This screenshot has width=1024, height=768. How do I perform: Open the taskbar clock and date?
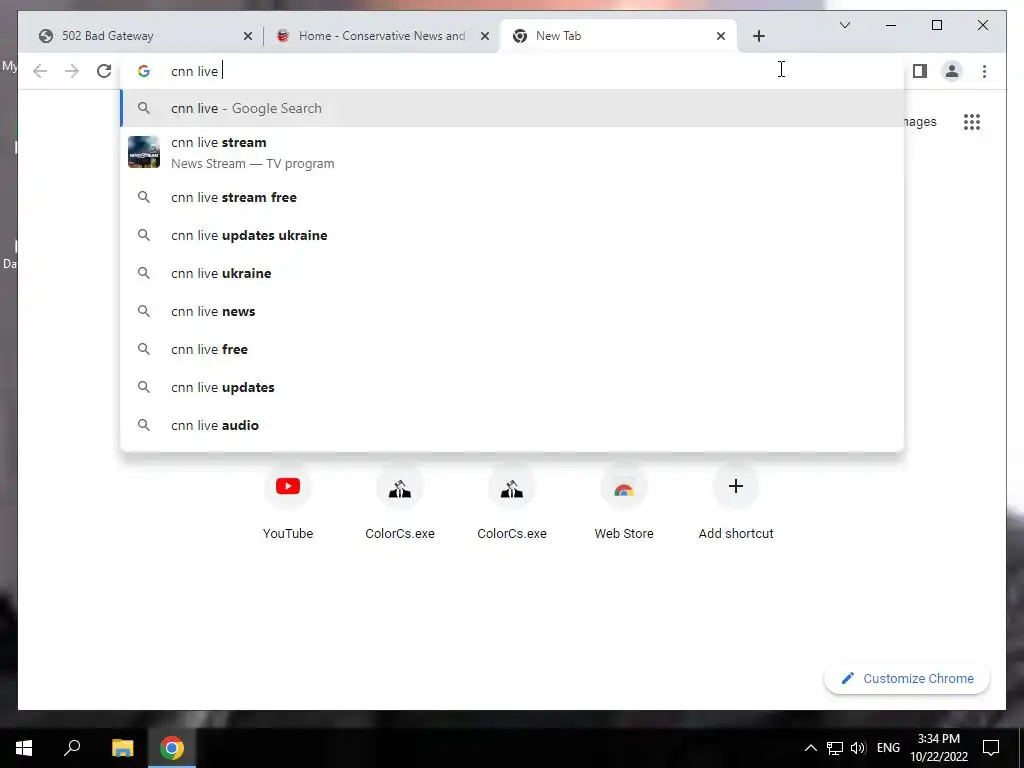point(939,748)
